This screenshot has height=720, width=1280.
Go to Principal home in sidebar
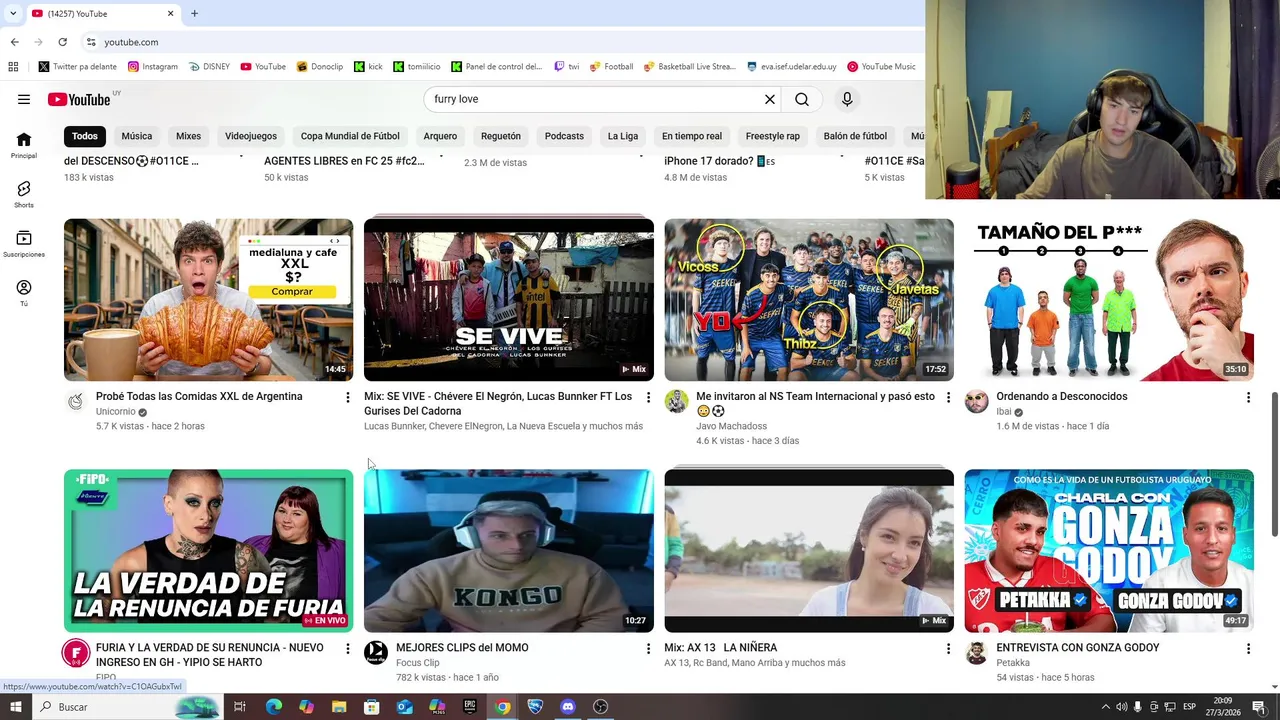point(24,145)
